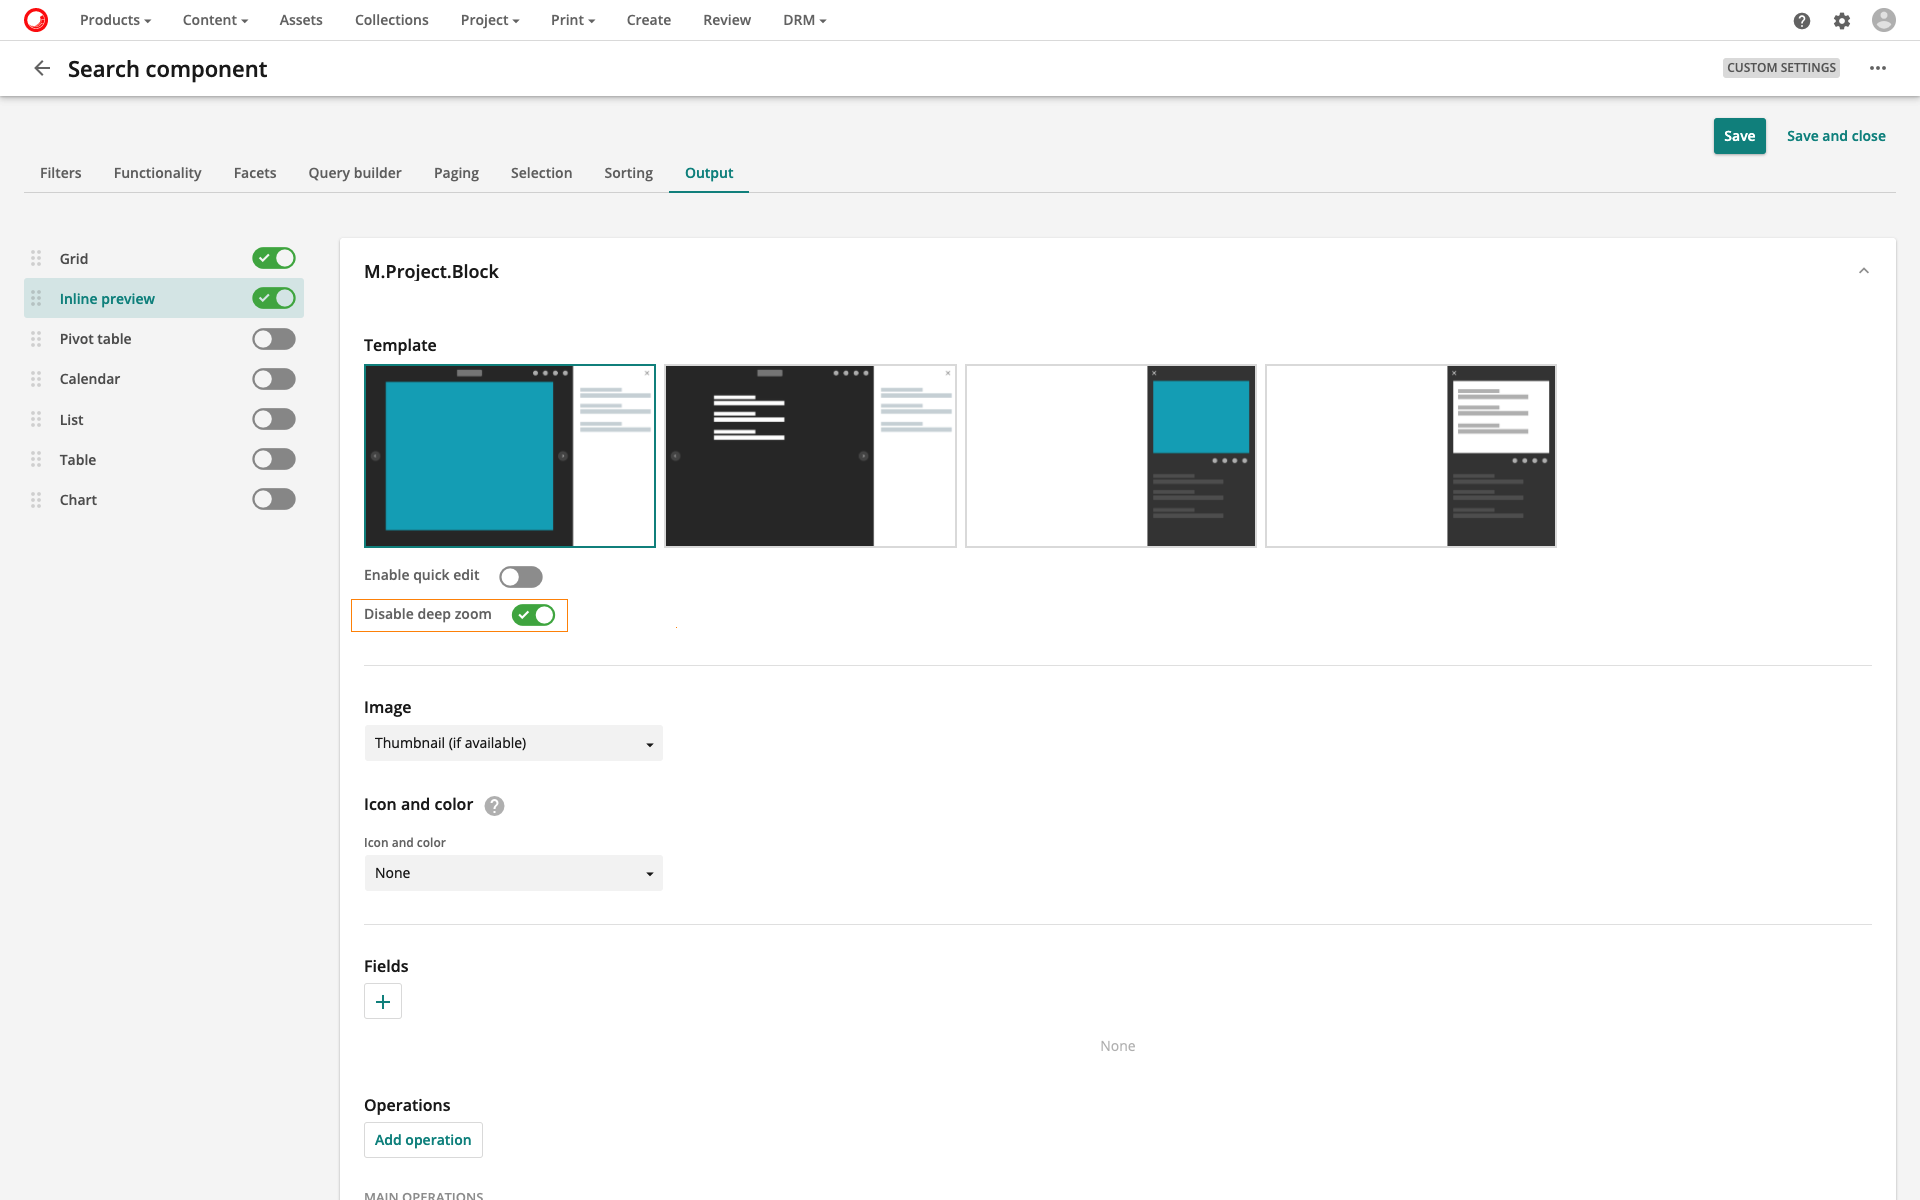Switch to the Facets tab
This screenshot has height=1200, width=1920.
point(255,173)
